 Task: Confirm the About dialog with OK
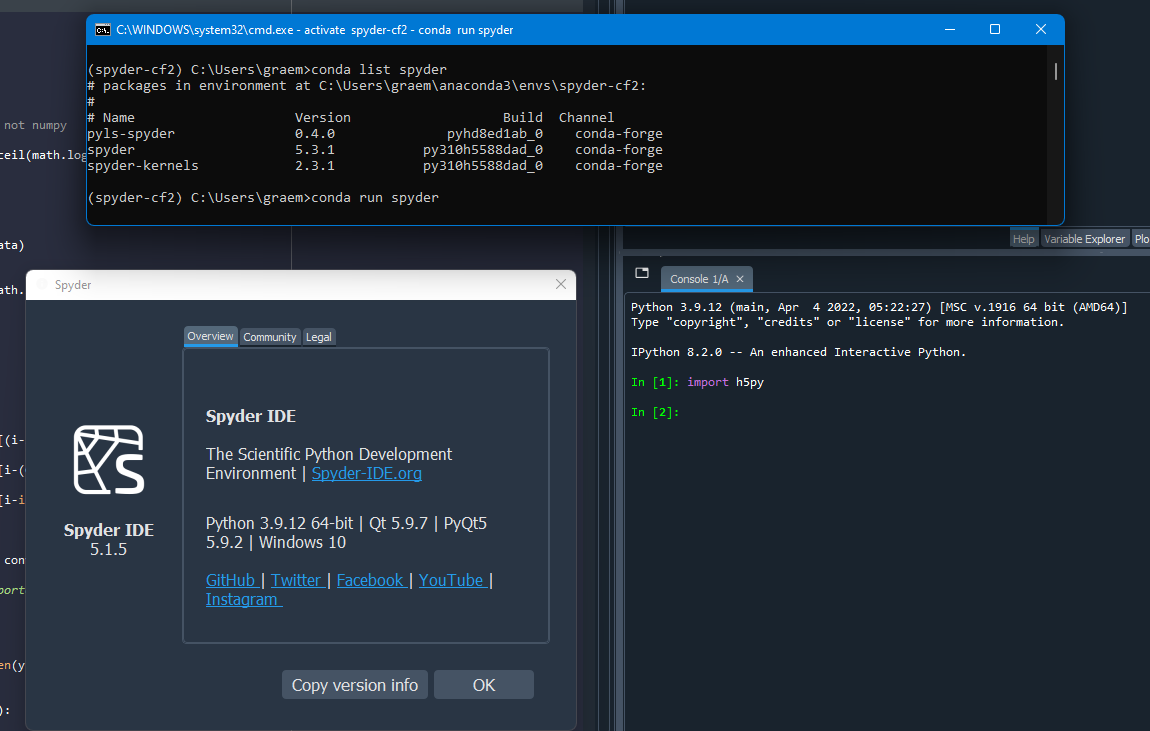(483, 684)
